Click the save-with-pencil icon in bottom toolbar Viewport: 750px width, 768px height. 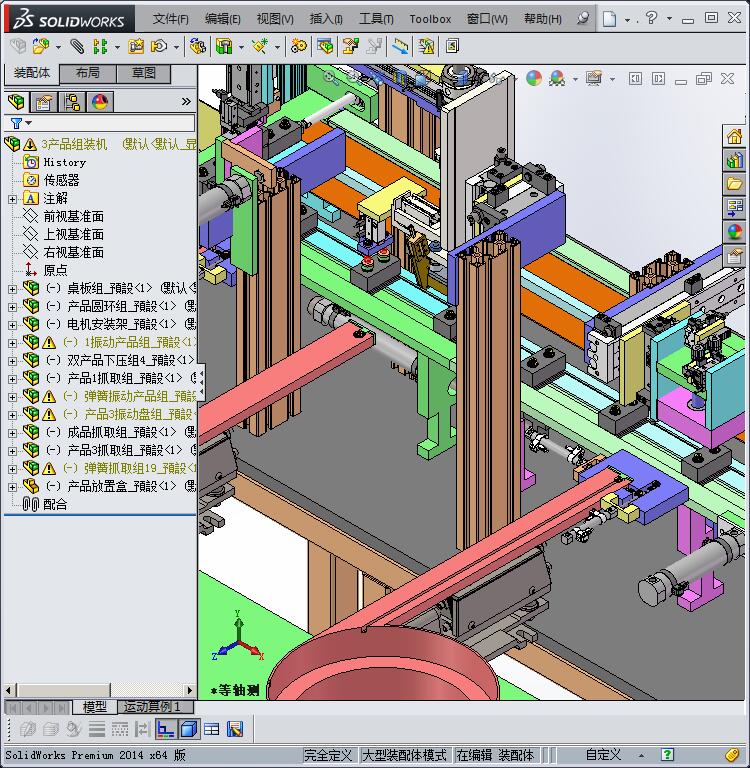[235, 729]
